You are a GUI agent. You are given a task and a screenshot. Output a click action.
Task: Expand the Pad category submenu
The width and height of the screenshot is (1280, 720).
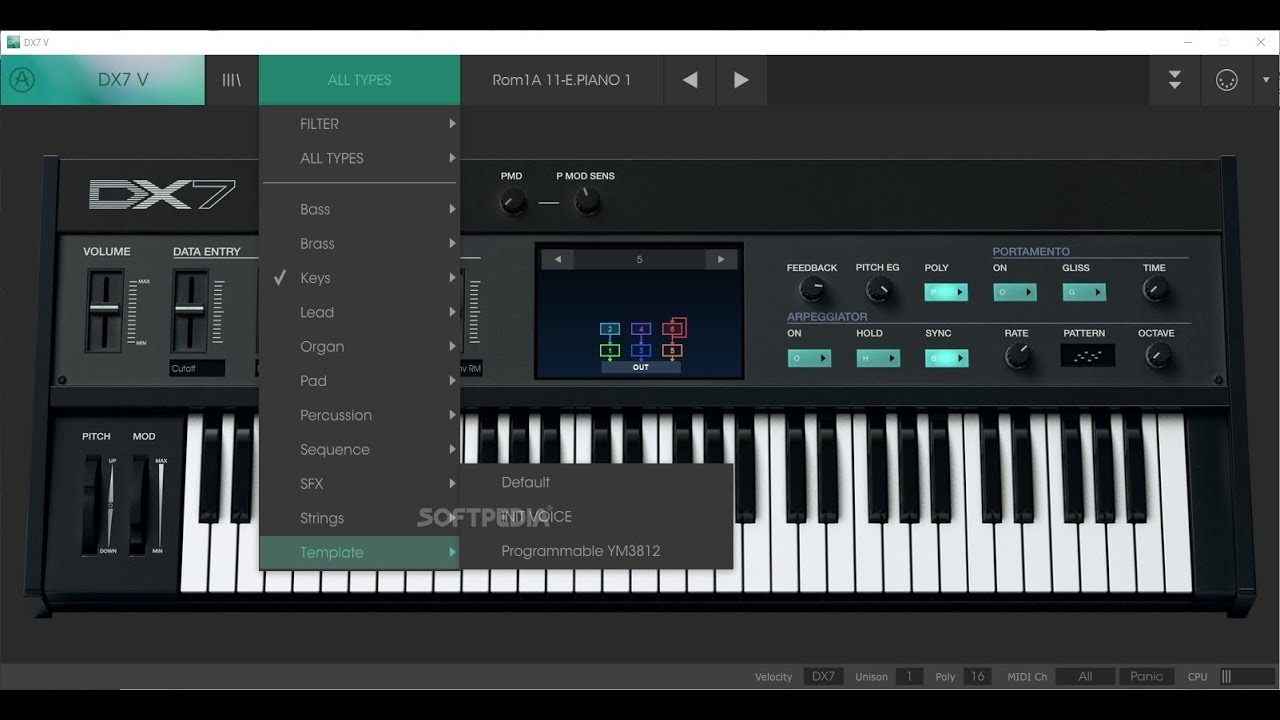(x=360, y=381)
